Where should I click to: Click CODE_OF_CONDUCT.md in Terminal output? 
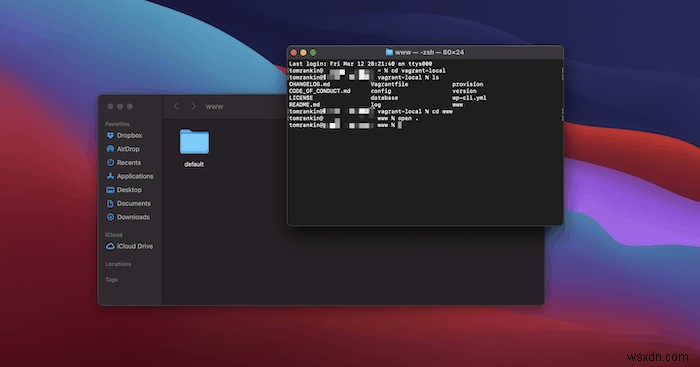coord(320,91)
